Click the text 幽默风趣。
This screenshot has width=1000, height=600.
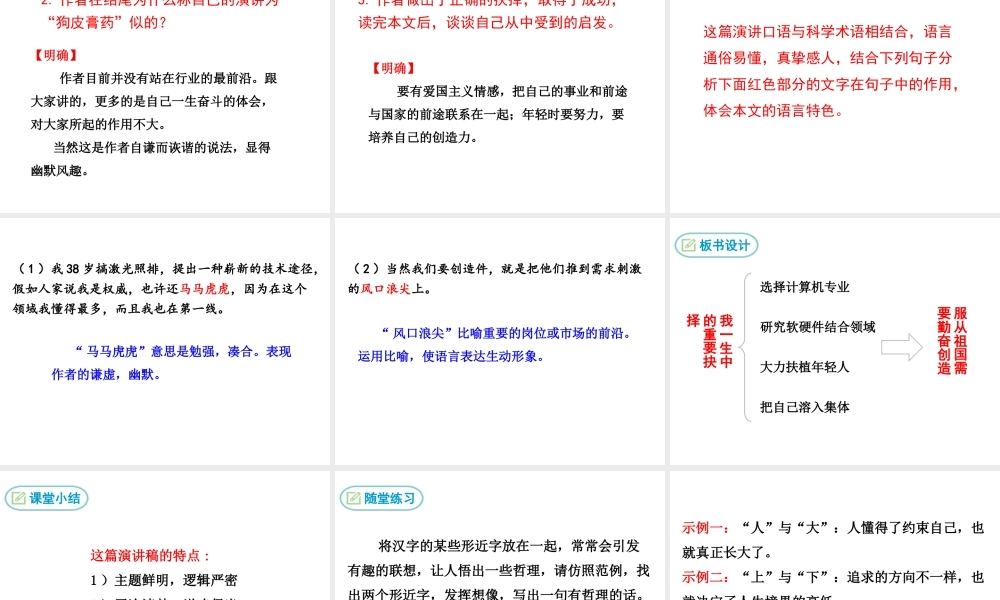[60, 170]
